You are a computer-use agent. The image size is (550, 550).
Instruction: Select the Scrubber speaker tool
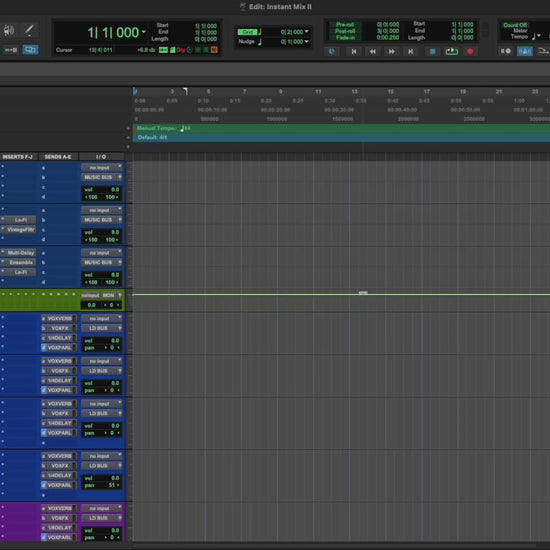coord(8,31)
